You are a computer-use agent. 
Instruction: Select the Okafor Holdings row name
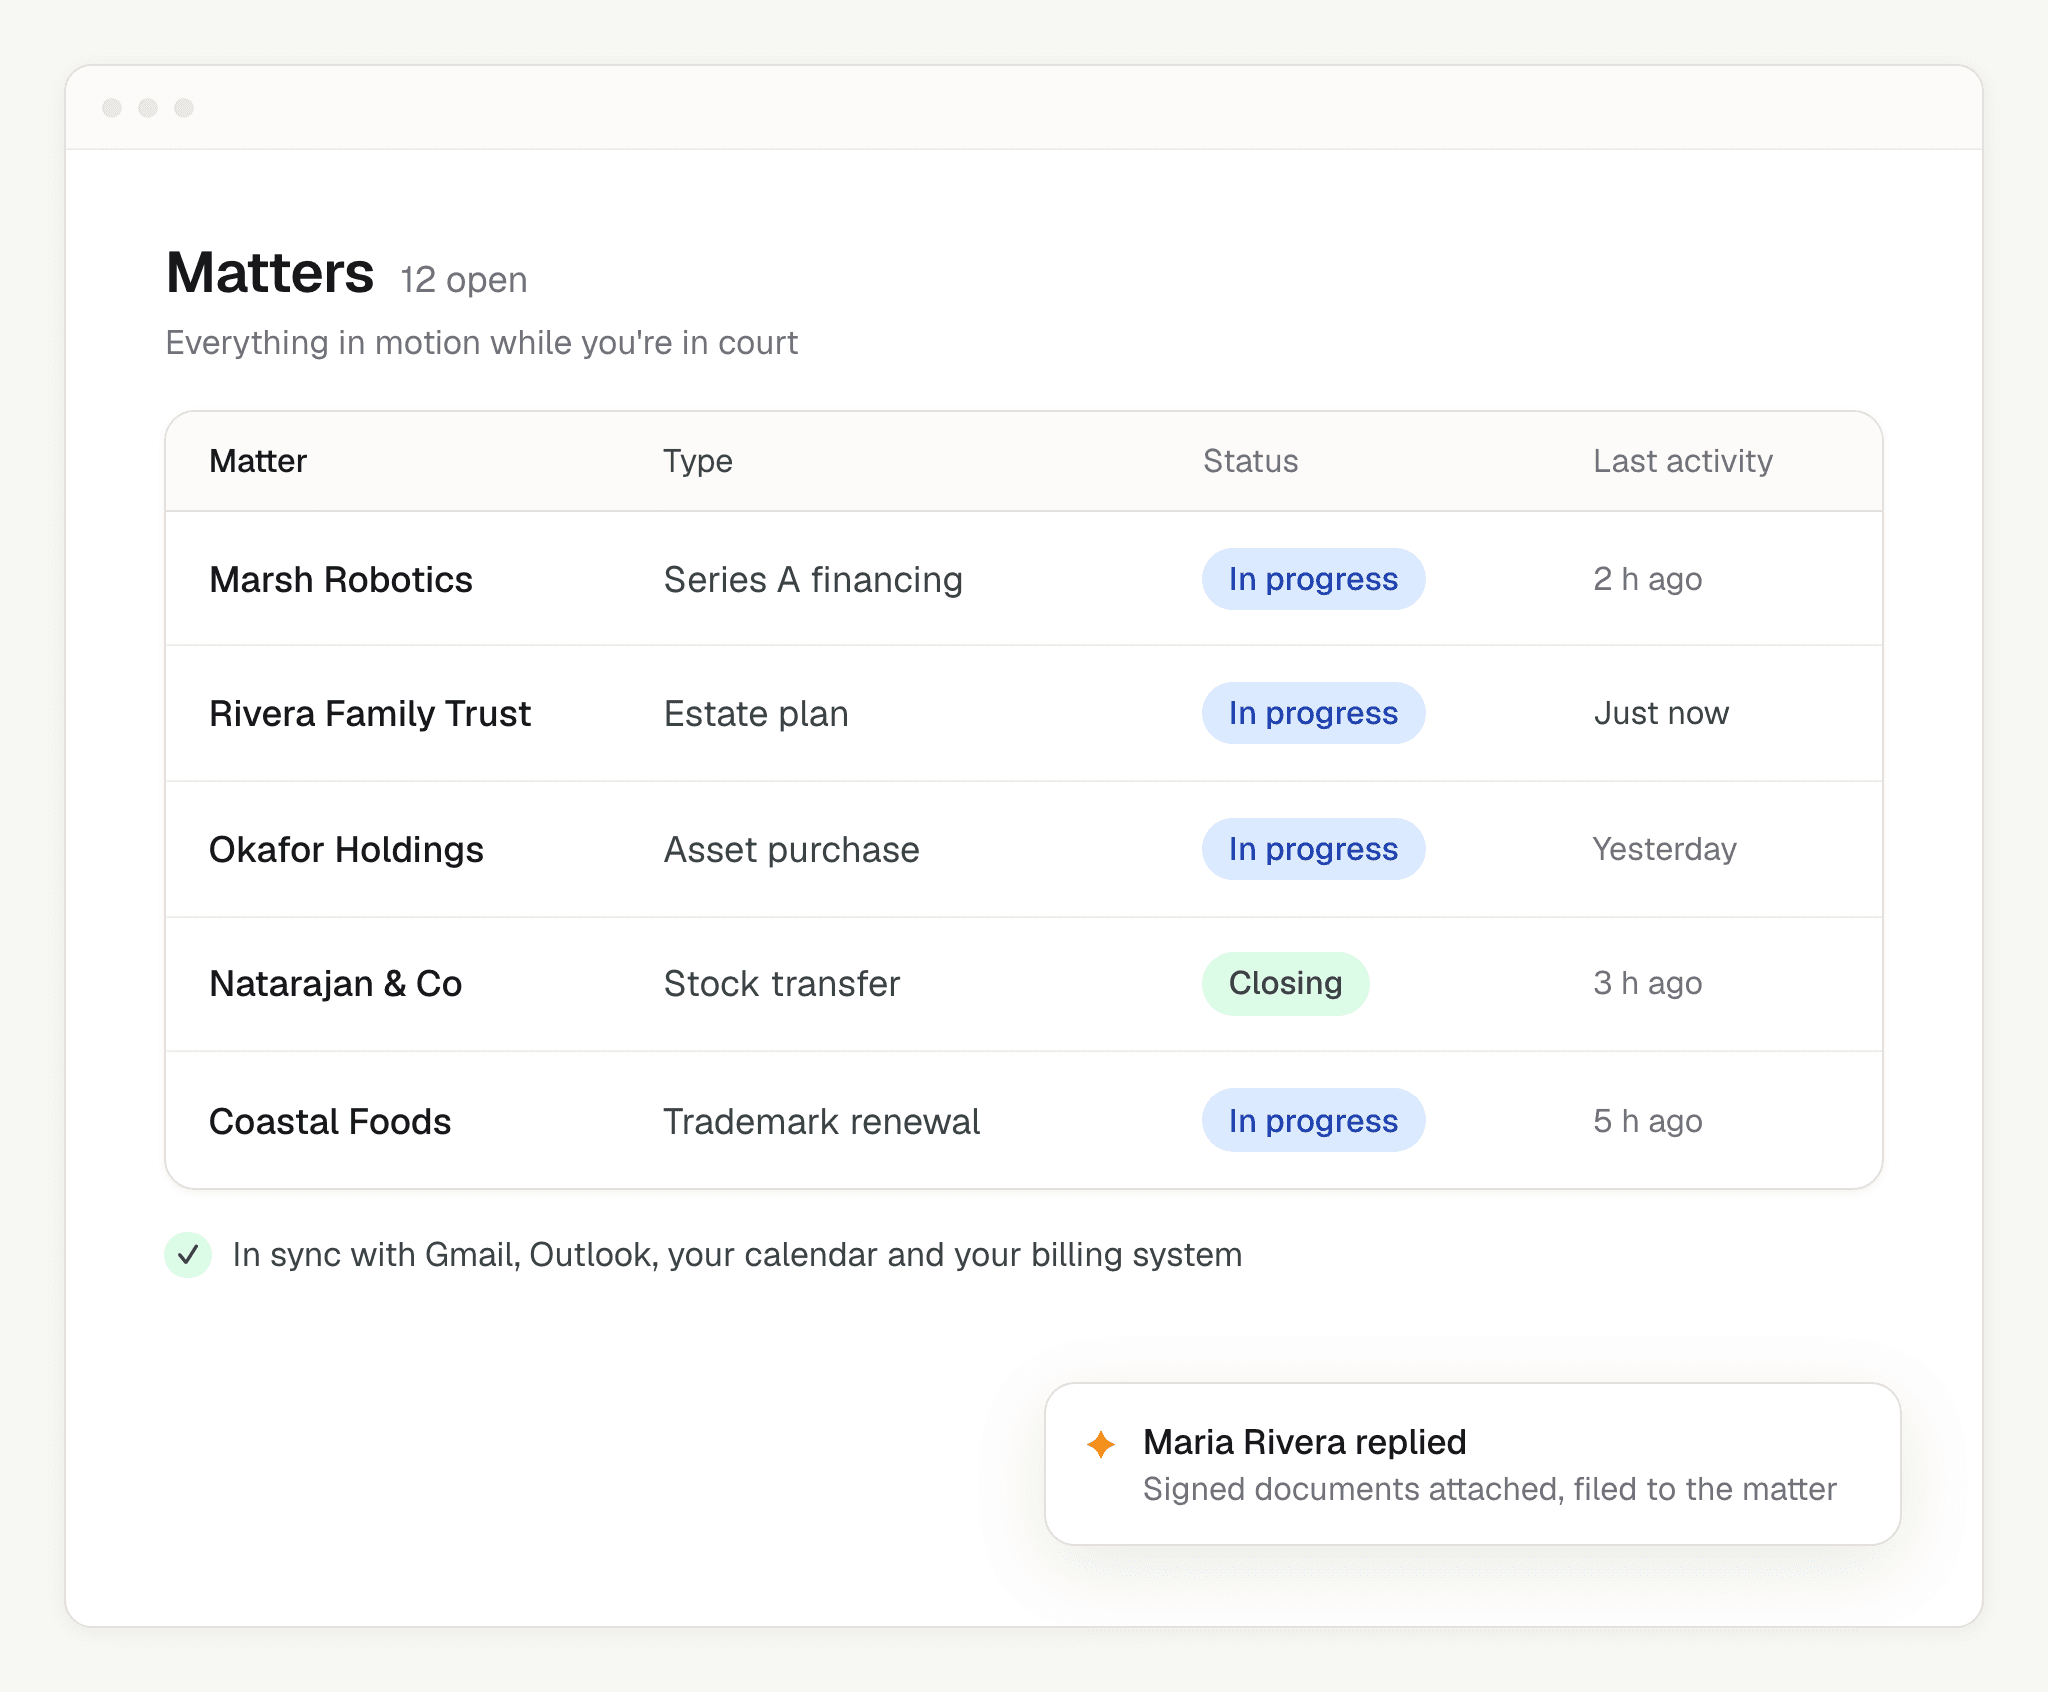[346, 850]
